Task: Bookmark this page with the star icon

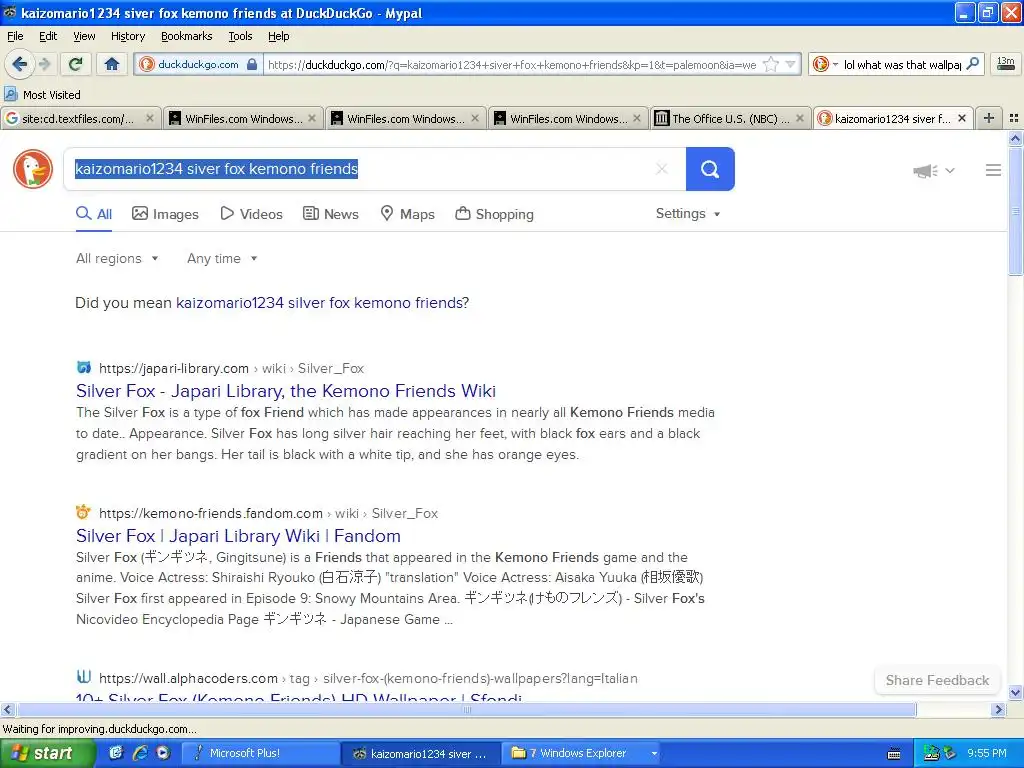Action: click(x=771, y=64)
